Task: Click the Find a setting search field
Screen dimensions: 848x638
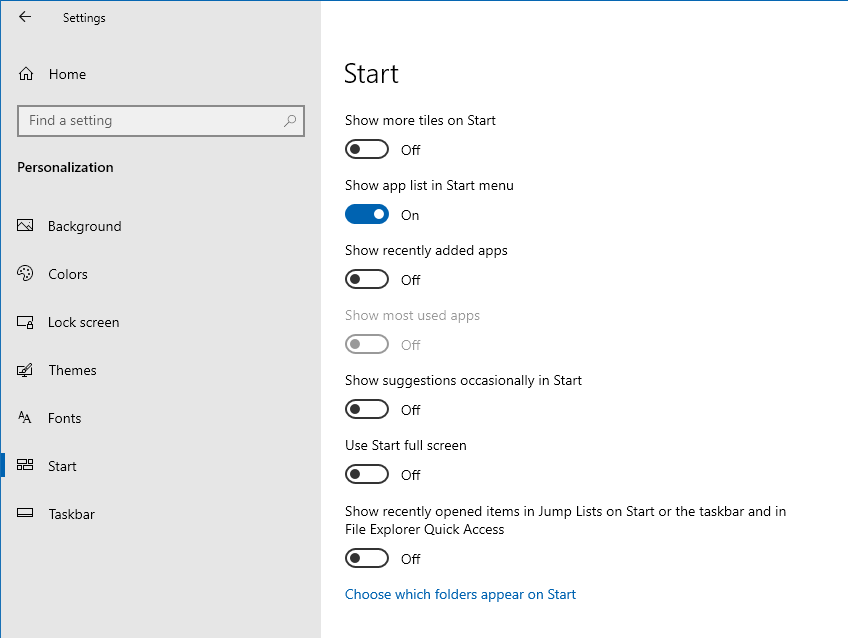Action: (x=150, y=120)
